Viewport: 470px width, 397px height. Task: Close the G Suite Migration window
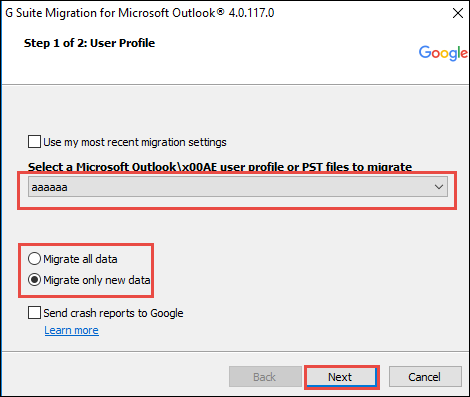458,13
